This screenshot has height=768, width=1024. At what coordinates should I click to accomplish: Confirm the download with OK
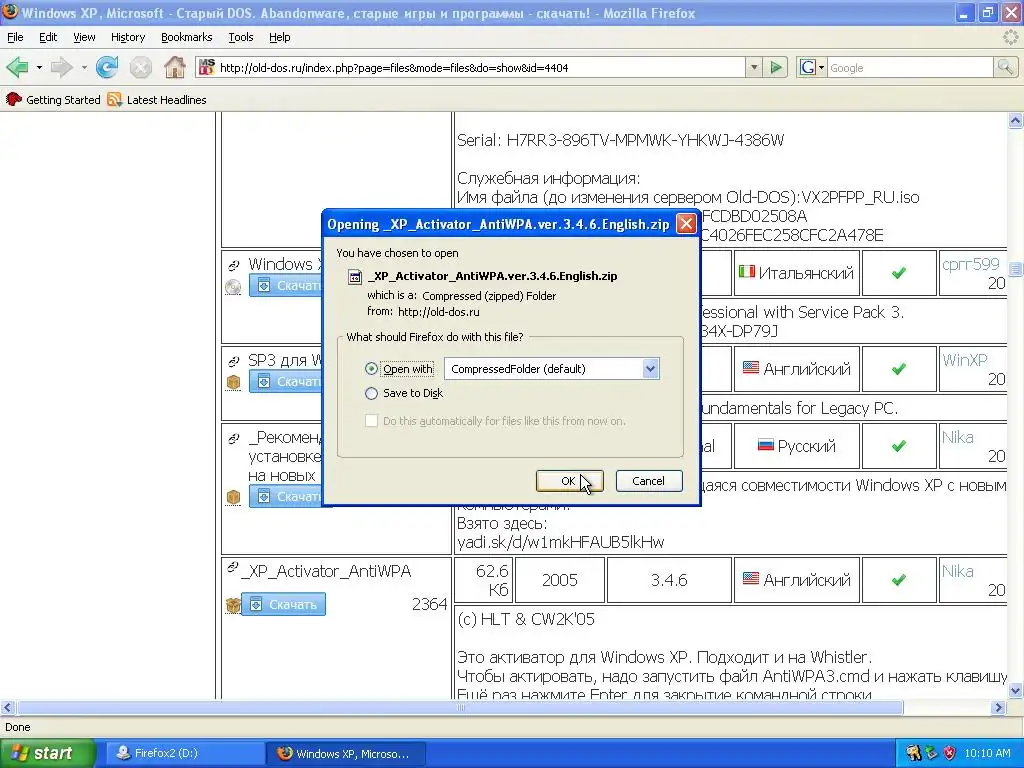[x=569, y=481]
